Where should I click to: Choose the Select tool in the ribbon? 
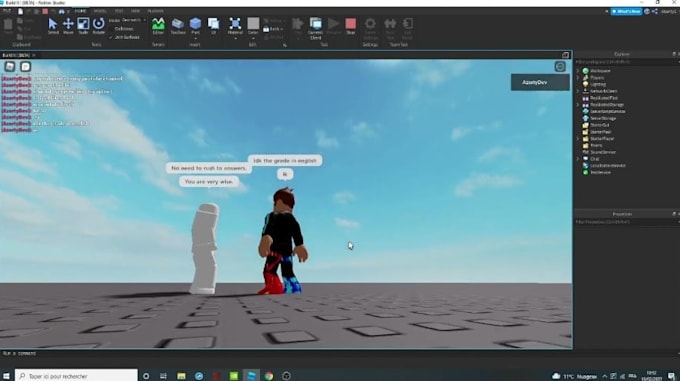(x=53, y=26)
